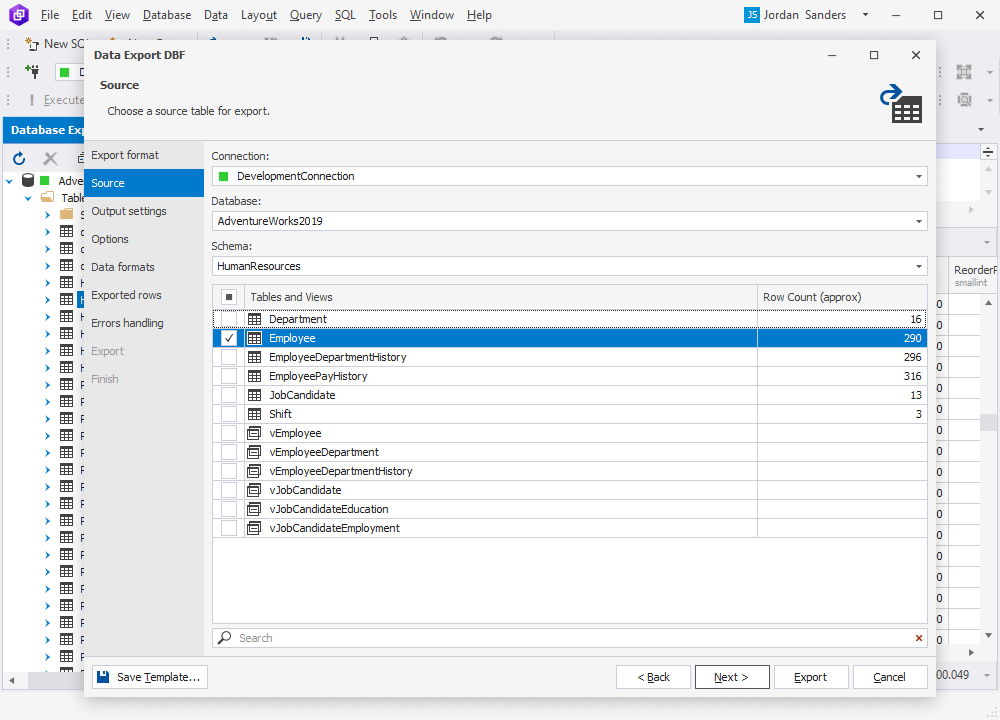
Task: Check the Department table for export
Action: pyautogui.click(x=229, y=319)
